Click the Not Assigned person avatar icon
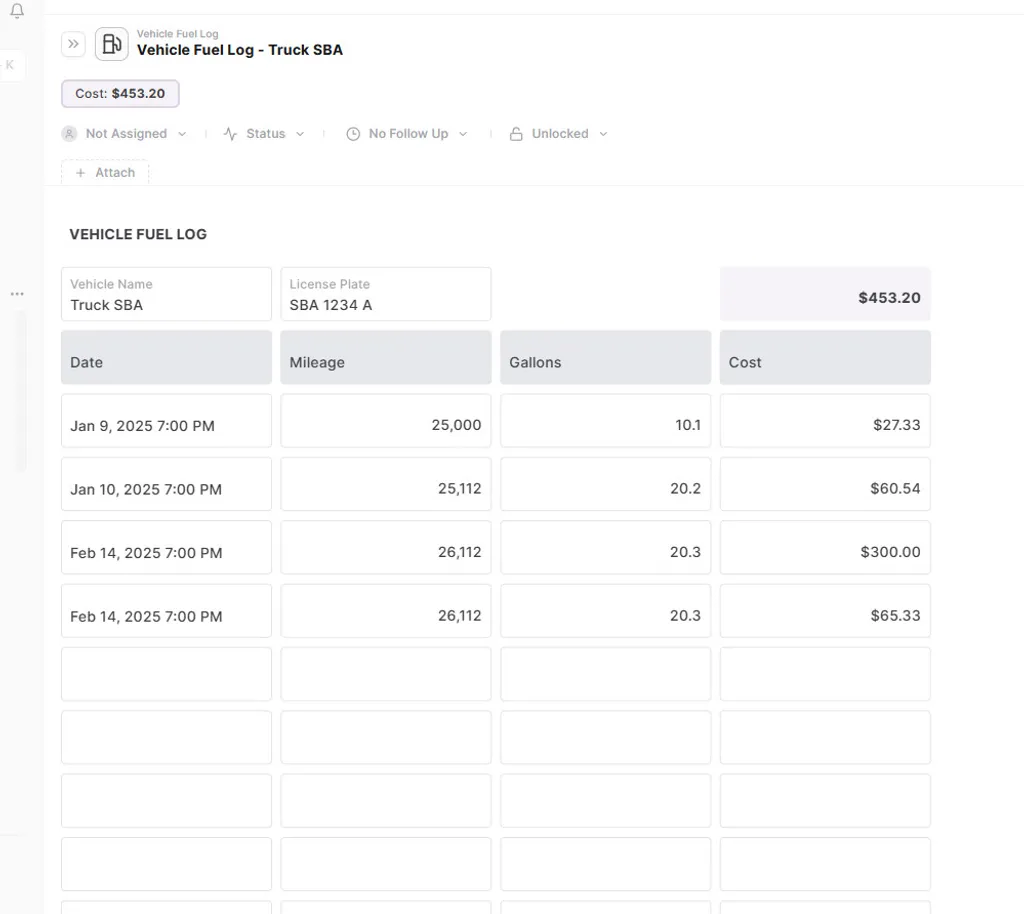The image size is (1024, 914). (x=69, y=134)
